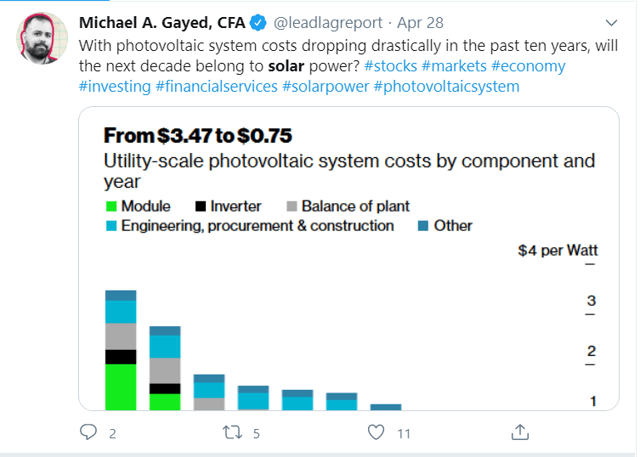This screenshot has width=640, height=457.
Task: Open the #markets hashtag link
Action: pos(454,66)
